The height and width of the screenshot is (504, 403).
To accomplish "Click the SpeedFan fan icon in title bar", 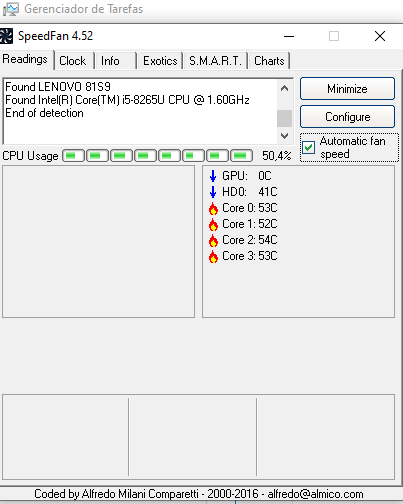I will click(x=6, y=36).
